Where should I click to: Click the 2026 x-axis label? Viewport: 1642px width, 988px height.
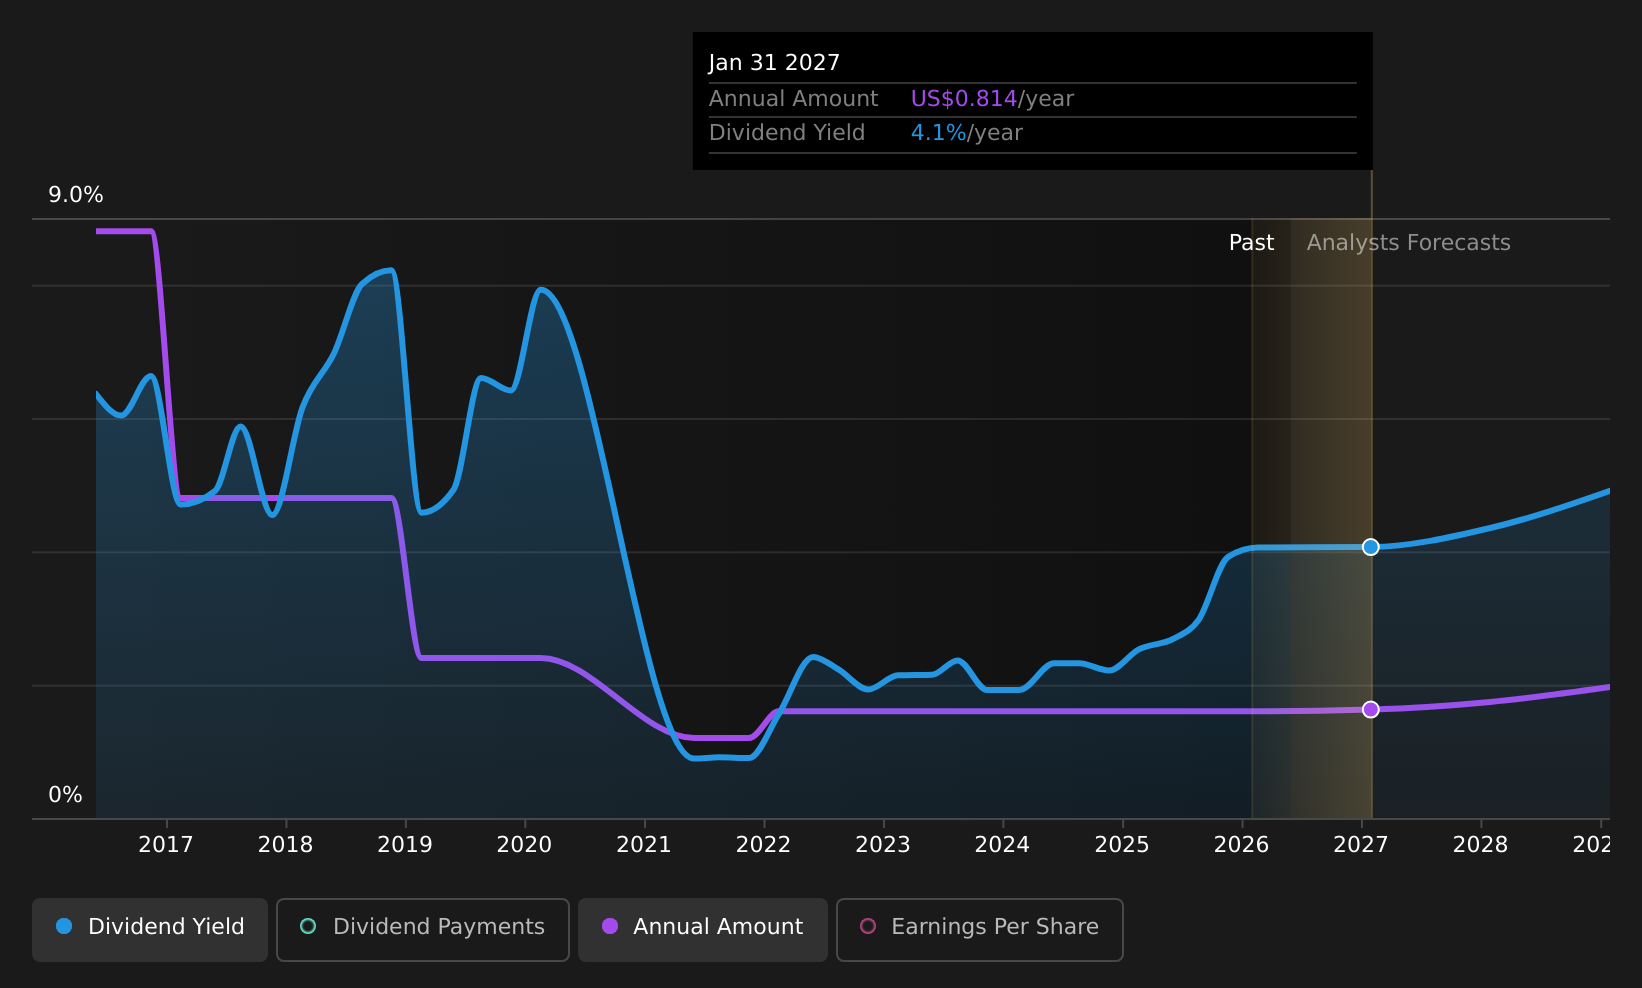pyautogui.click(x=1242, y=845)
